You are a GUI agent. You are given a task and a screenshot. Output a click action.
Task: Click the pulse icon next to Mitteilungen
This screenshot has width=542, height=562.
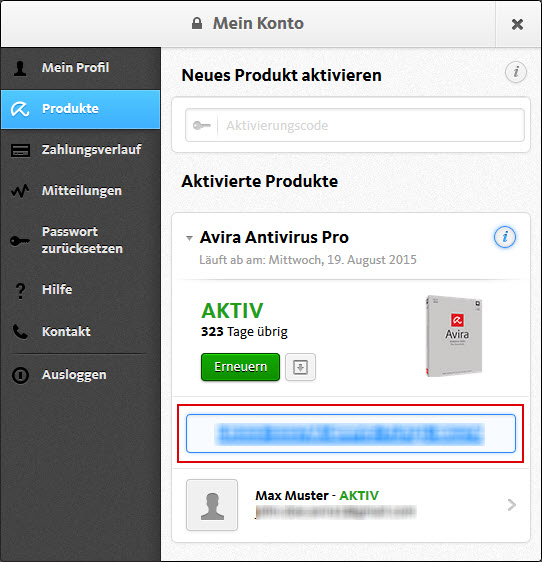pos(20,191)
